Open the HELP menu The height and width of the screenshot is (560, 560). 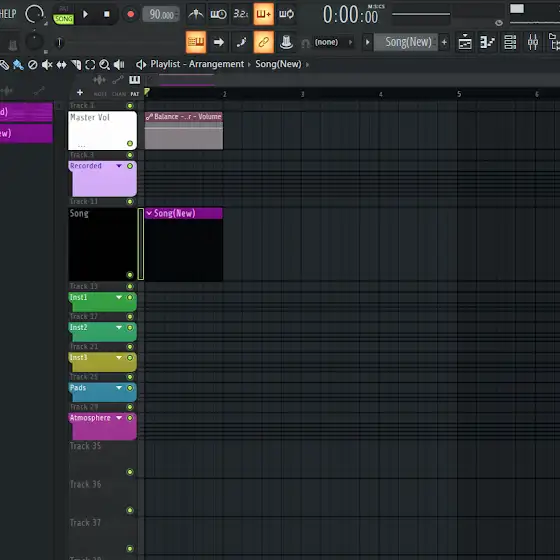click(x=8, y=14)
